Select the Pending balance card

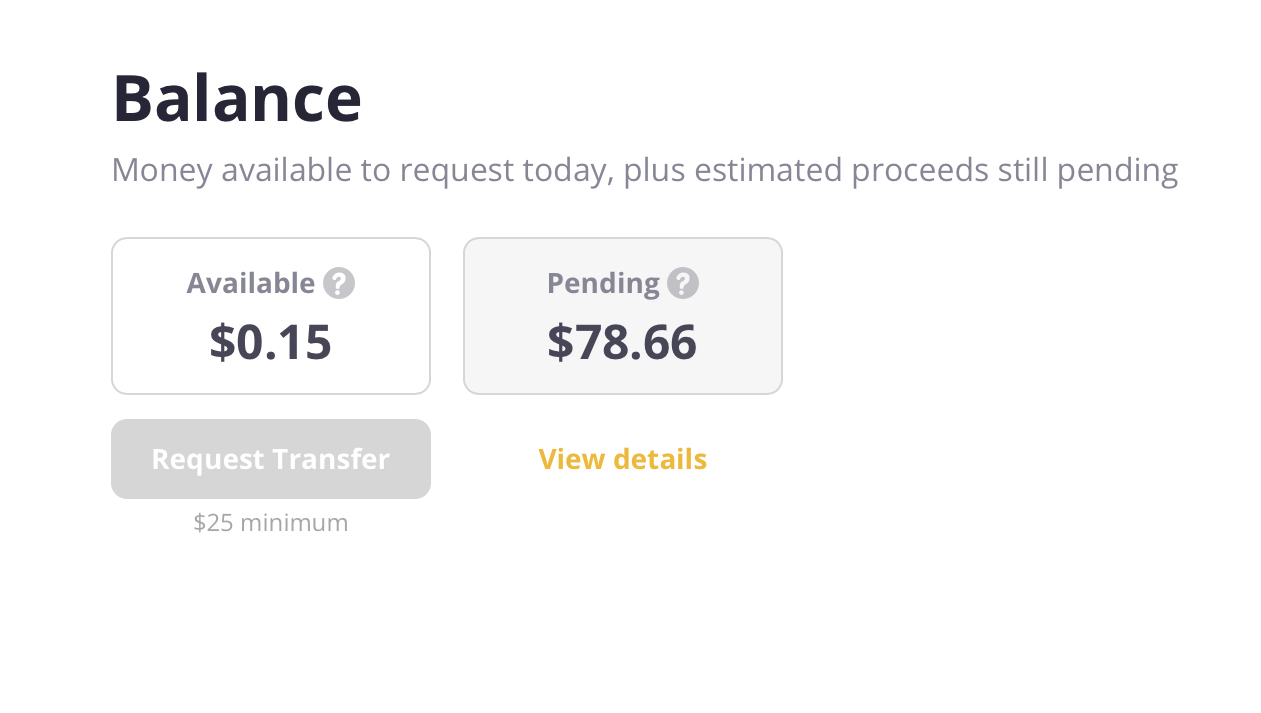622,316
